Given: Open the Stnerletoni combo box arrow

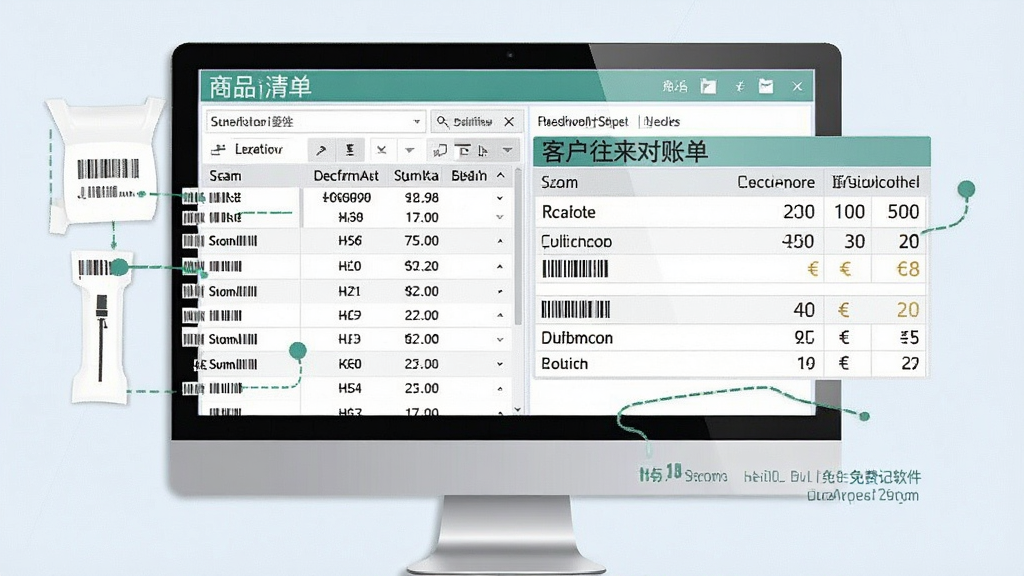Looking at the screenshot, I should tap(417, 121).
